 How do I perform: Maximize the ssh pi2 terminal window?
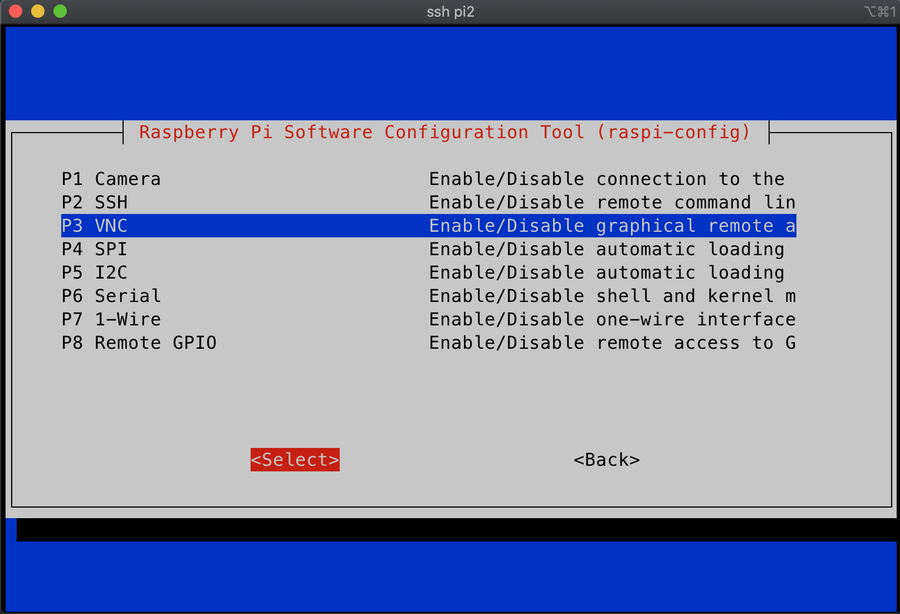click(x=60, y=11)
